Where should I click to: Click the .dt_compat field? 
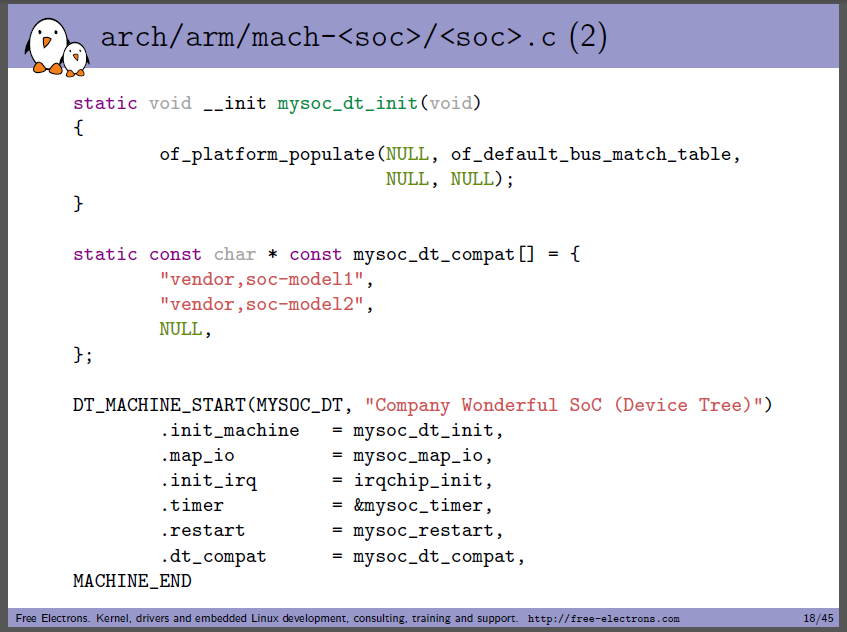click(213, 556)
